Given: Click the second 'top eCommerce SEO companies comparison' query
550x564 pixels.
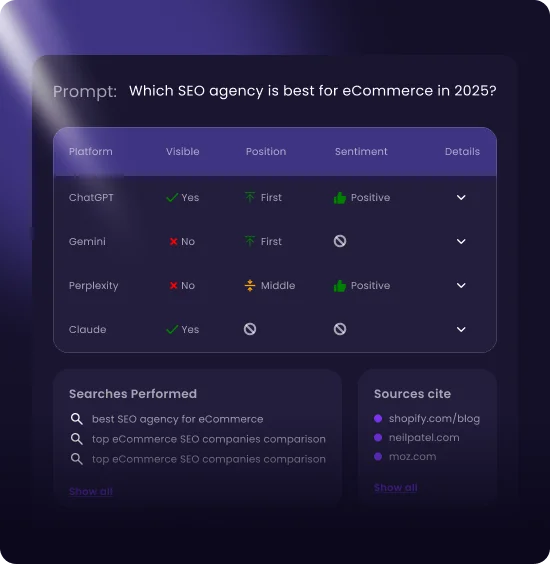Looking at the screenshot, I should click(209, 439).
